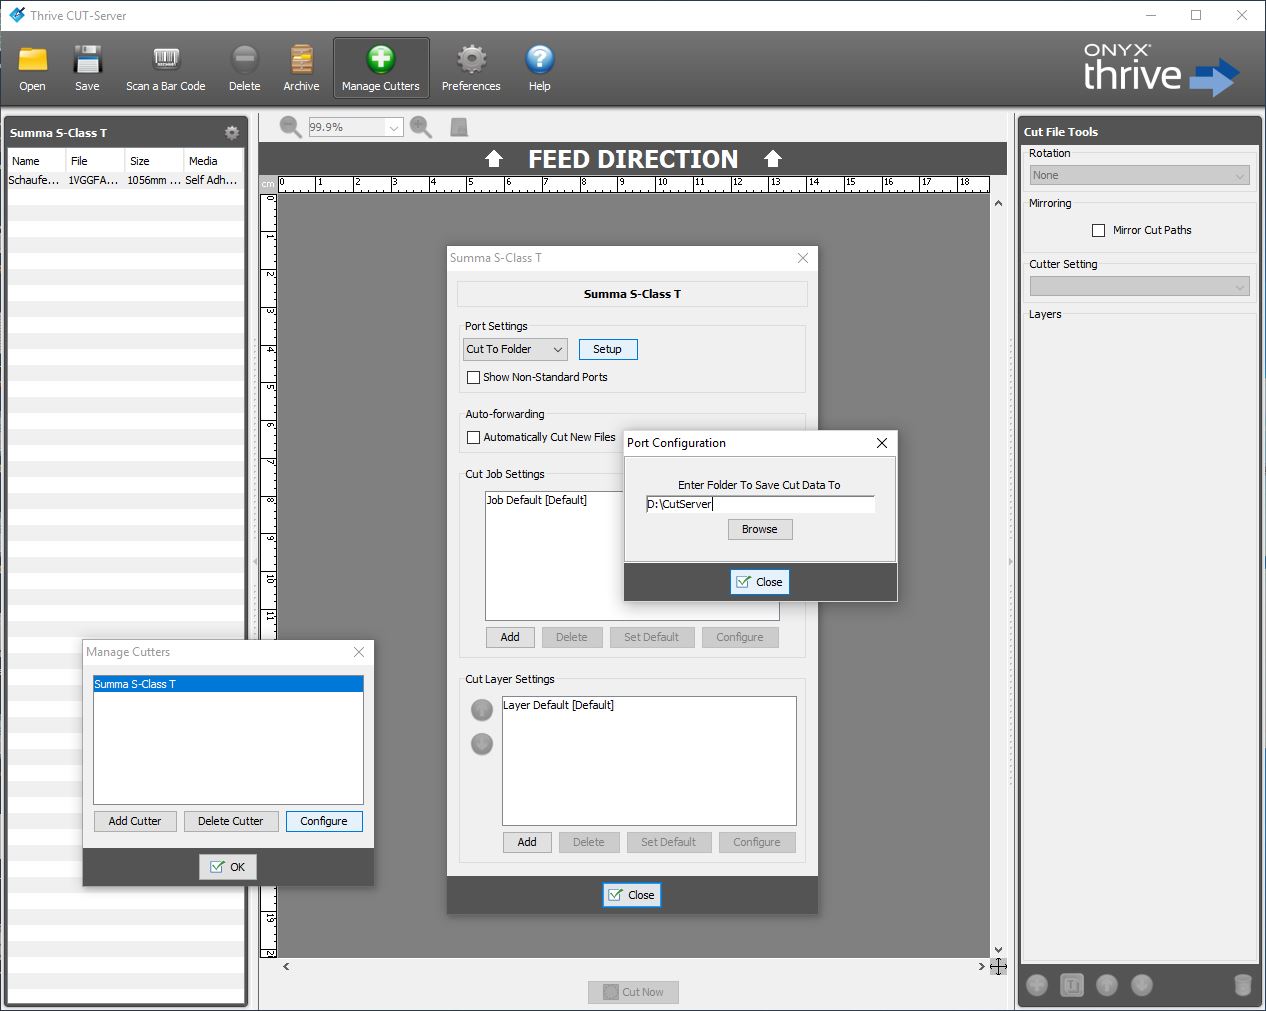Click the move layer down icon in Layers footer
The width and height of the screenshot is (1266, 1011).
[x=1142, y=985]
